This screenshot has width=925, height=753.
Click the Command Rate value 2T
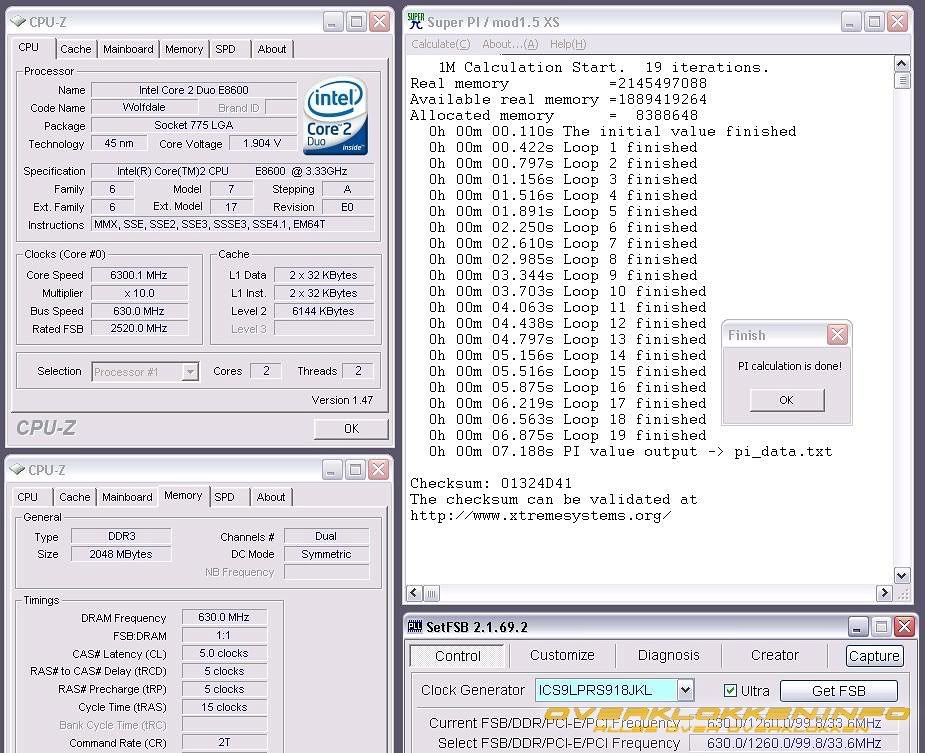224,742
